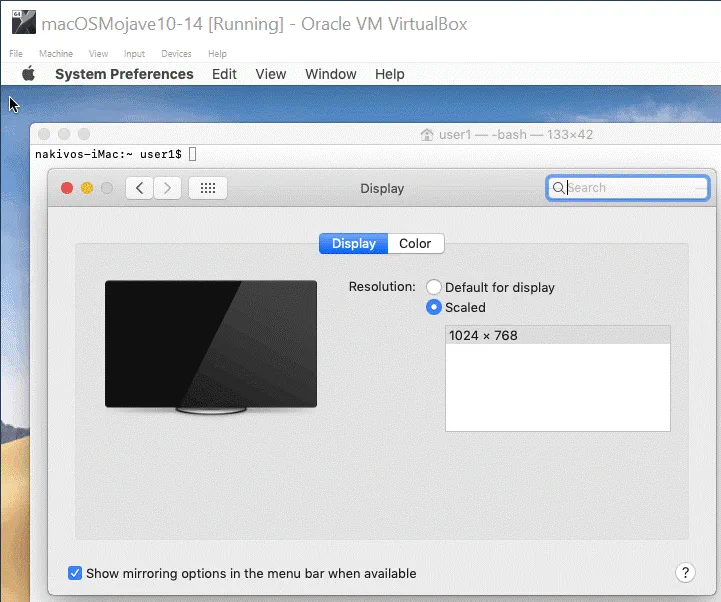The image size is (721, 602).
Task: Open the View menu in macOS bar
Action: point(270,74)
